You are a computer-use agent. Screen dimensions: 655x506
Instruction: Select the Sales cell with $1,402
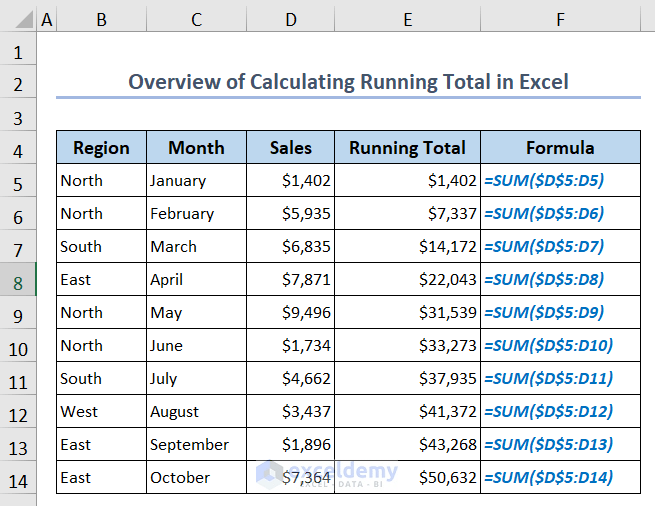pos(290,181)
